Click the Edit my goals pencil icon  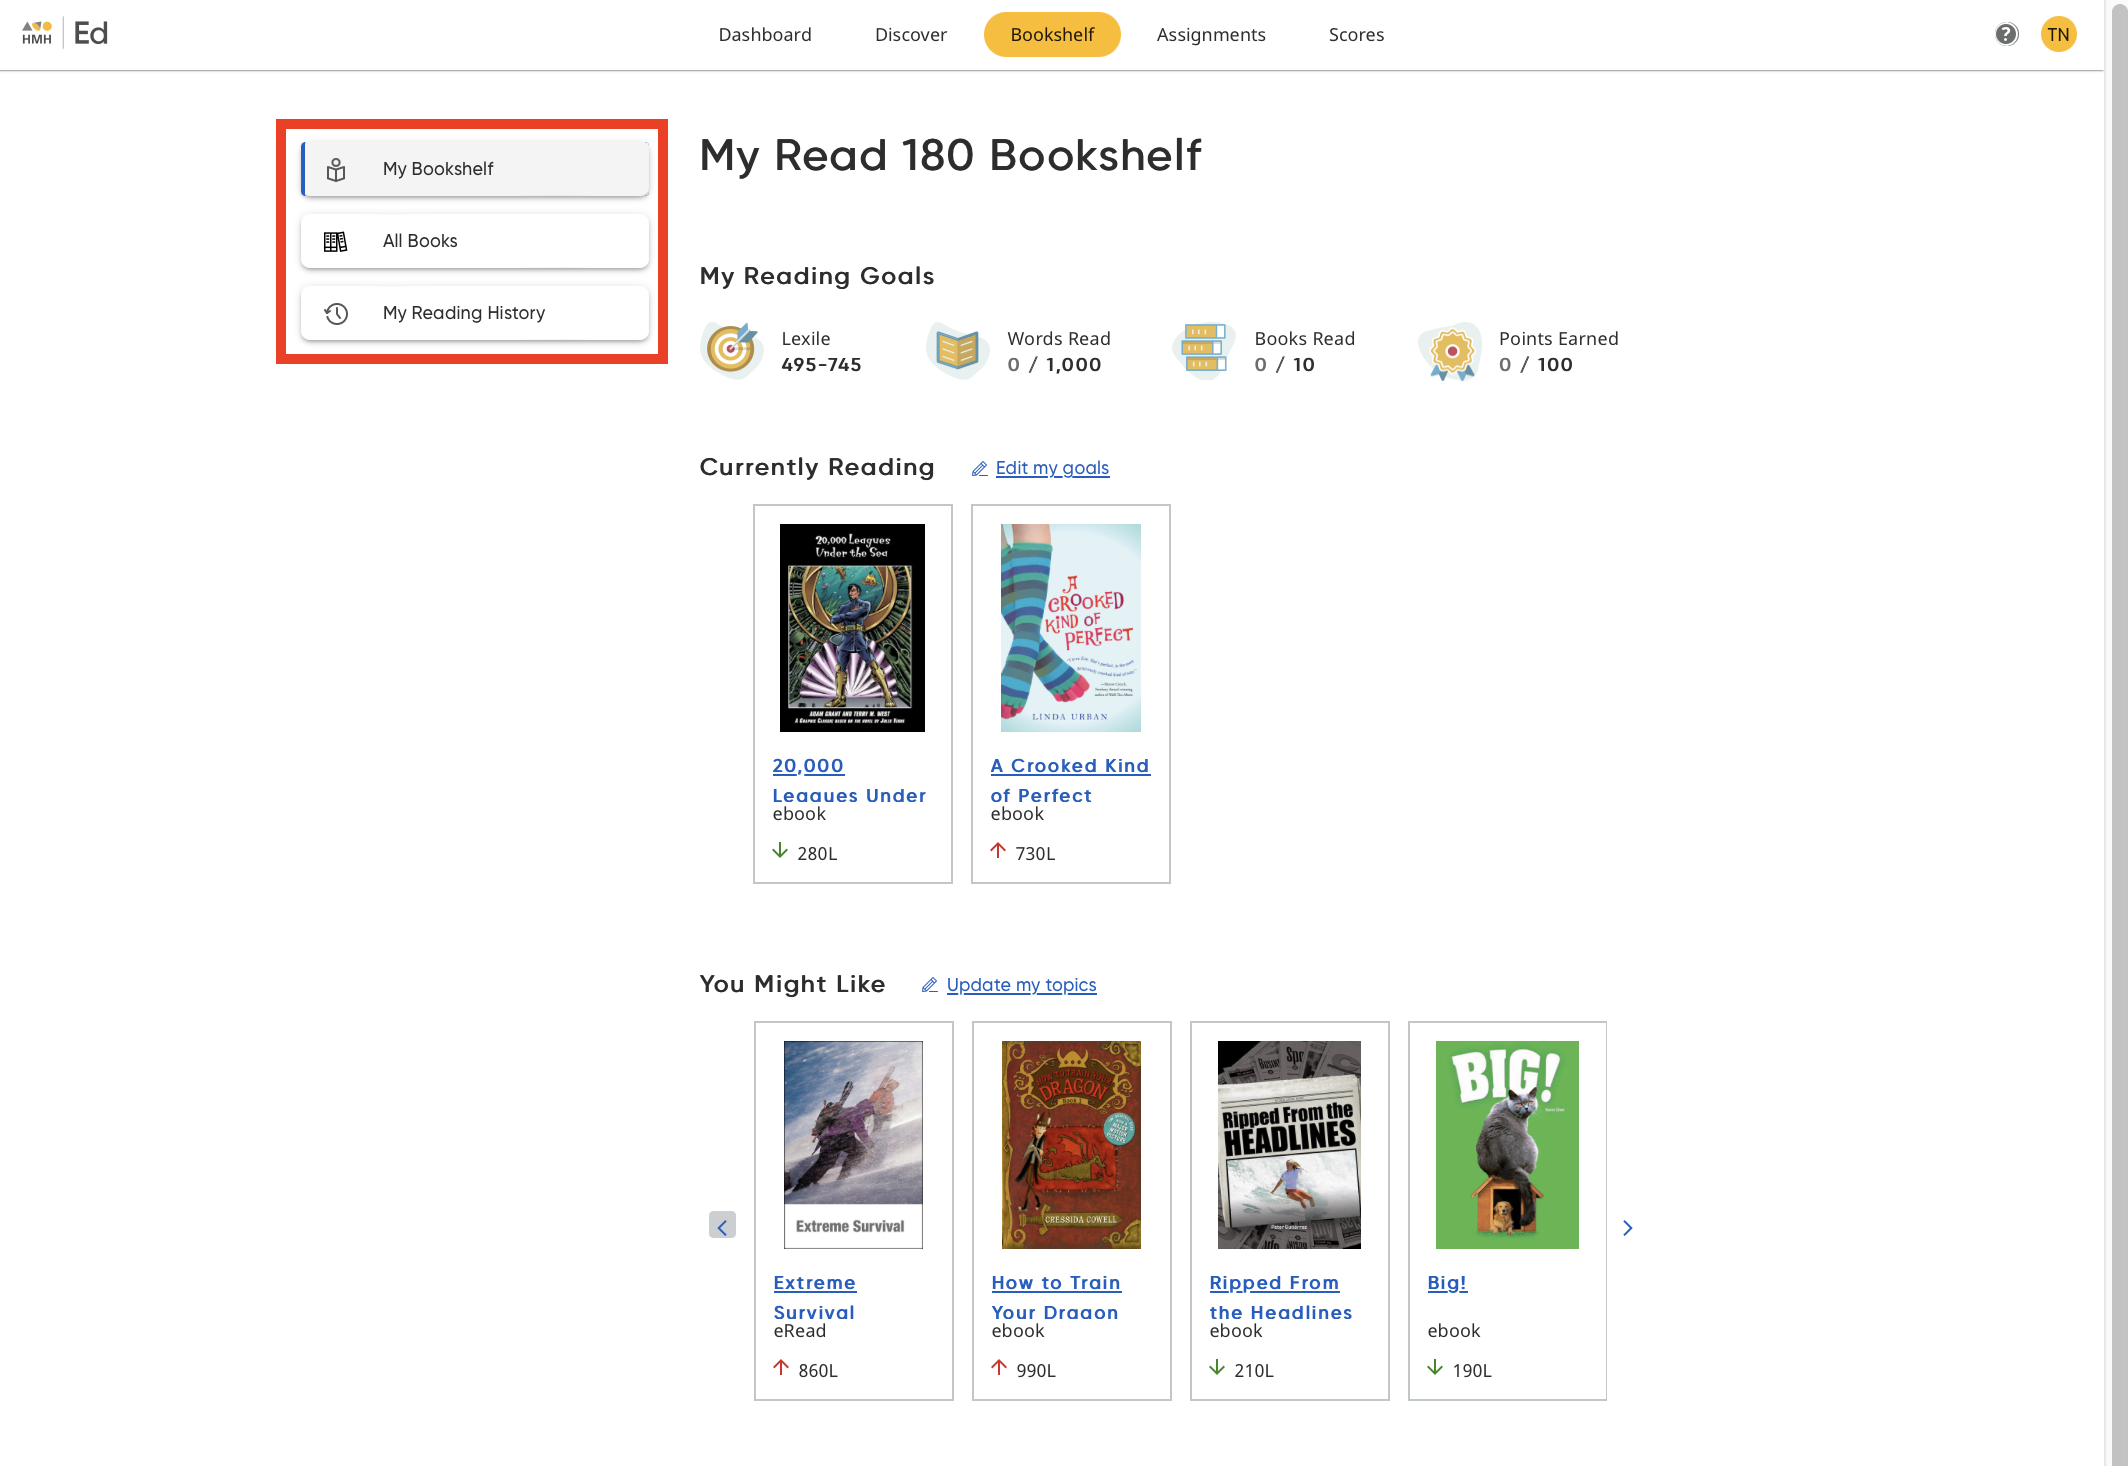(x=979, y=467)
